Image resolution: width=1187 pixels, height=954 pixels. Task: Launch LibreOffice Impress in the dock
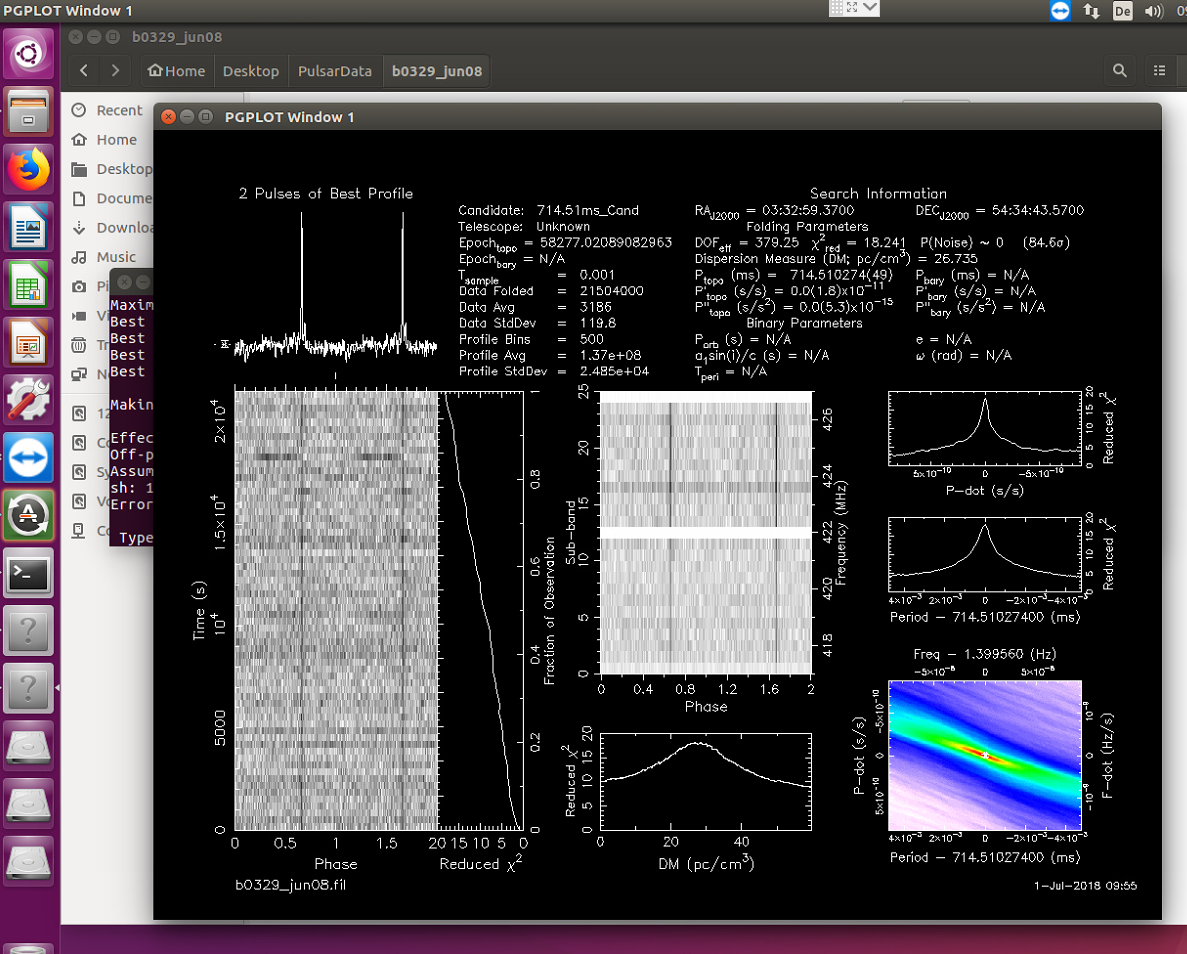click(28, 342)
